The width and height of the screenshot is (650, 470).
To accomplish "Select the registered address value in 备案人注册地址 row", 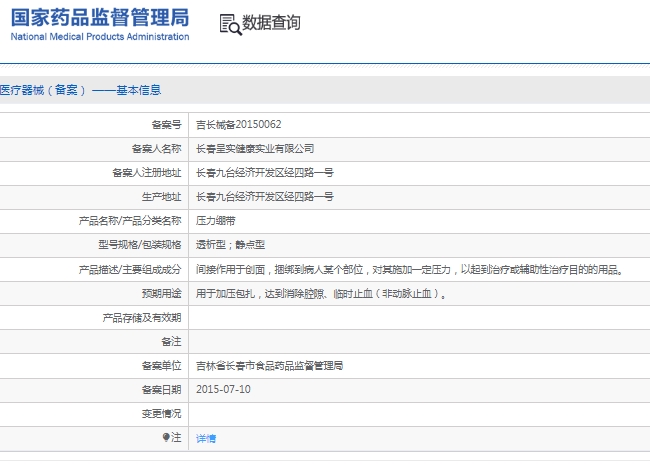I will point(264,172).
